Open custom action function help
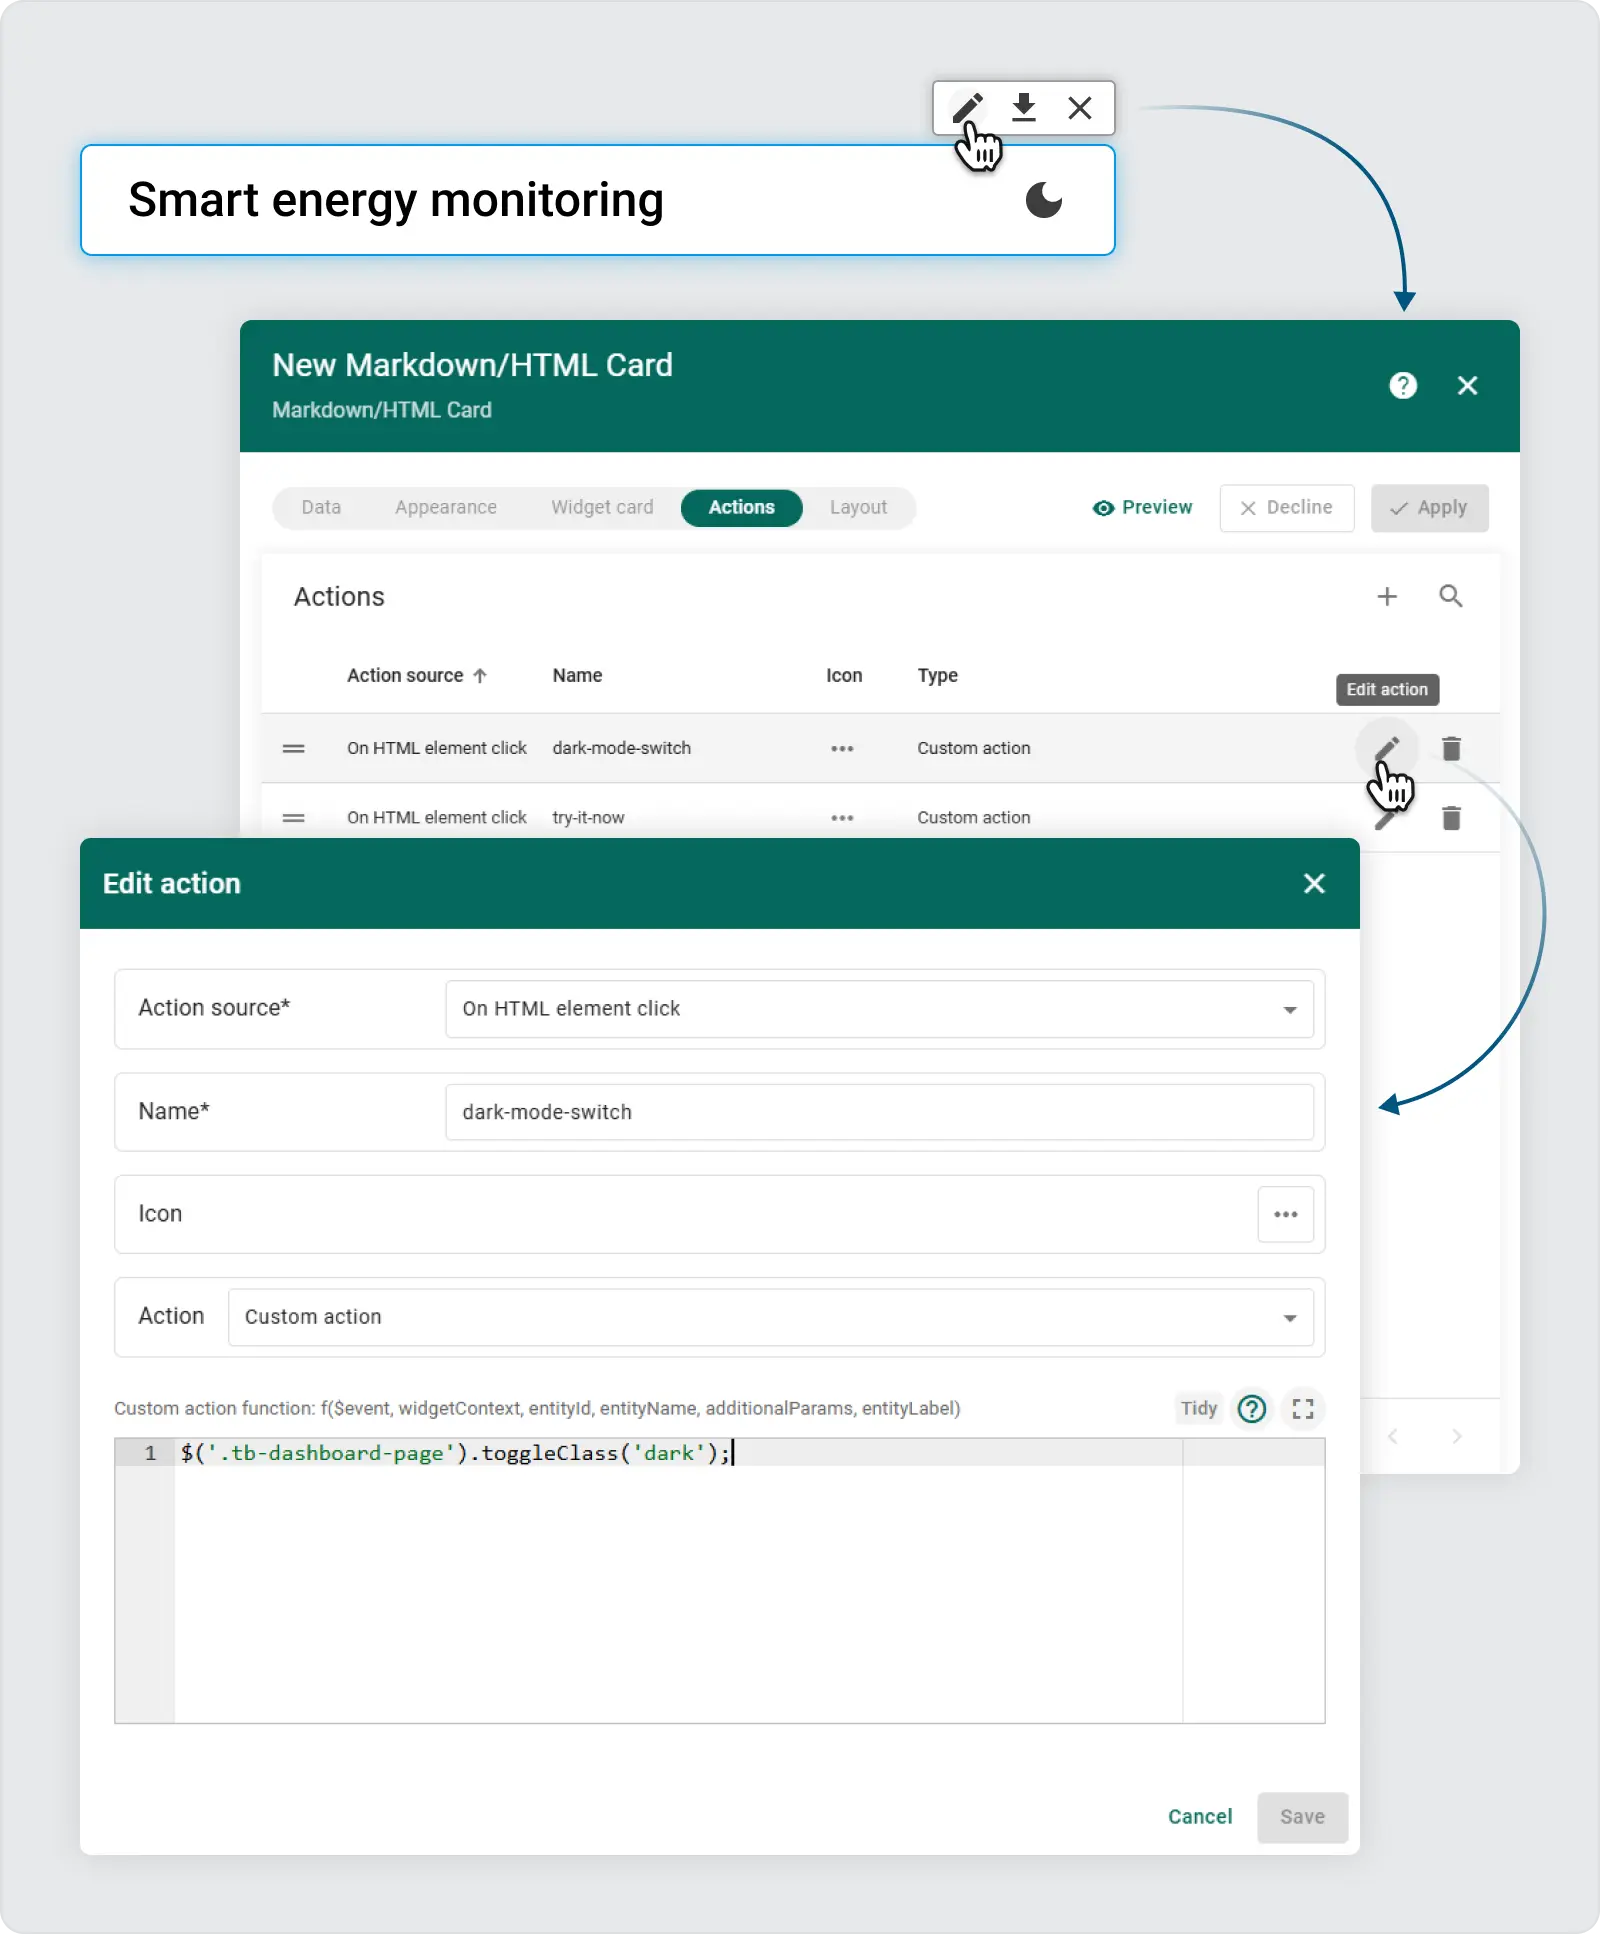Image resolution: width=1600 pixels, height=1934 pixels. point(1252,1409)
